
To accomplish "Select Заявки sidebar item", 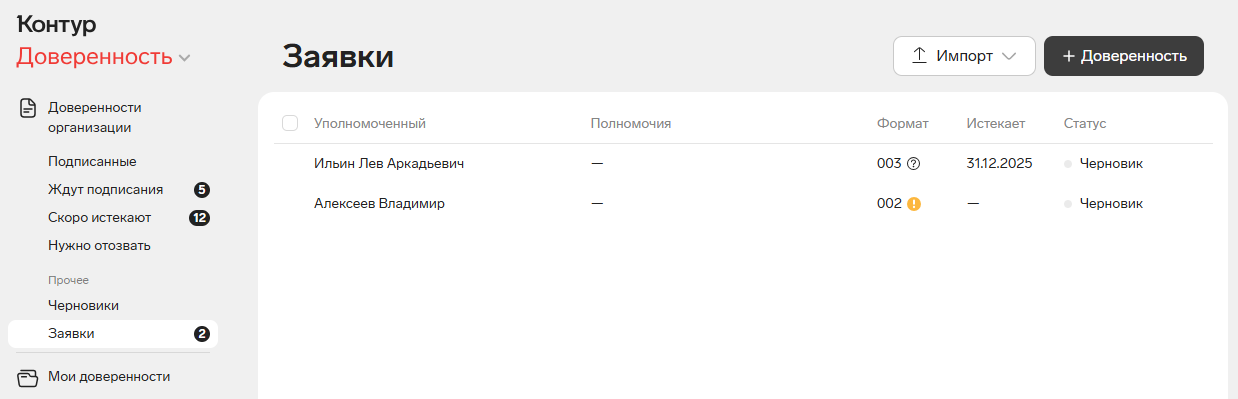I will (113, 334).
